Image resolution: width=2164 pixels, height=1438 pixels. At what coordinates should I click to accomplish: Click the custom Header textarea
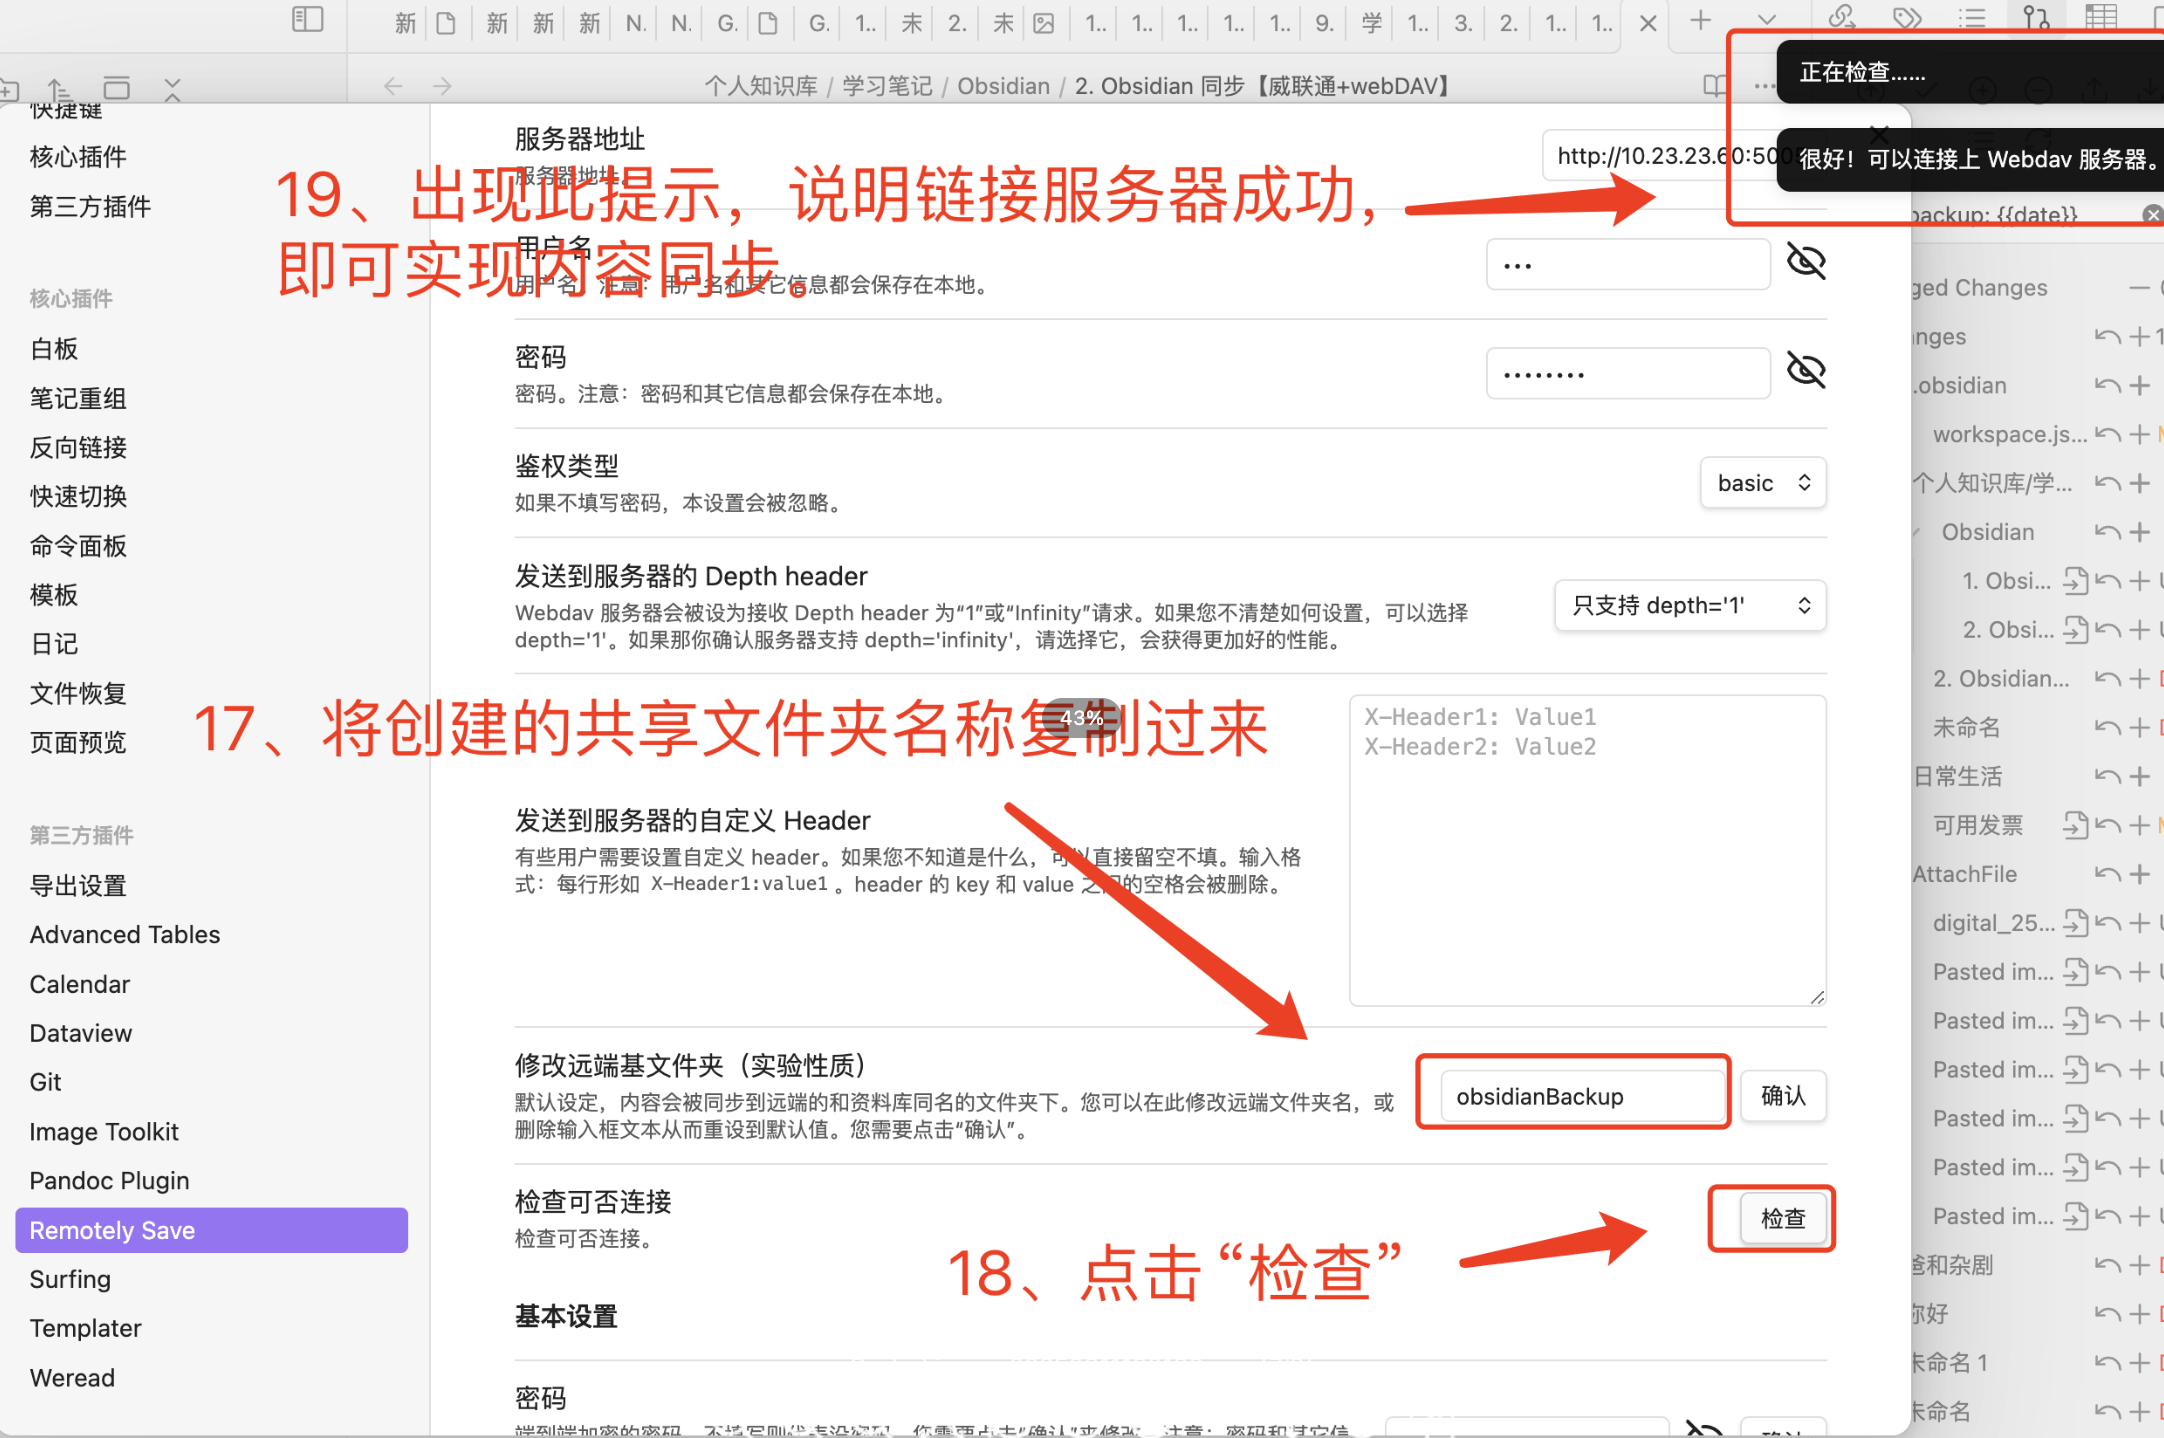coord(1586,850)
